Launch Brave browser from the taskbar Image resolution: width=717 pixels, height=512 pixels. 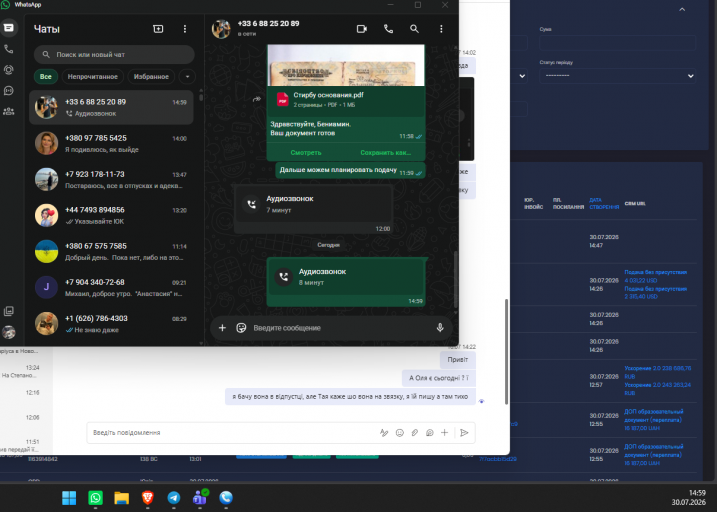147,498
